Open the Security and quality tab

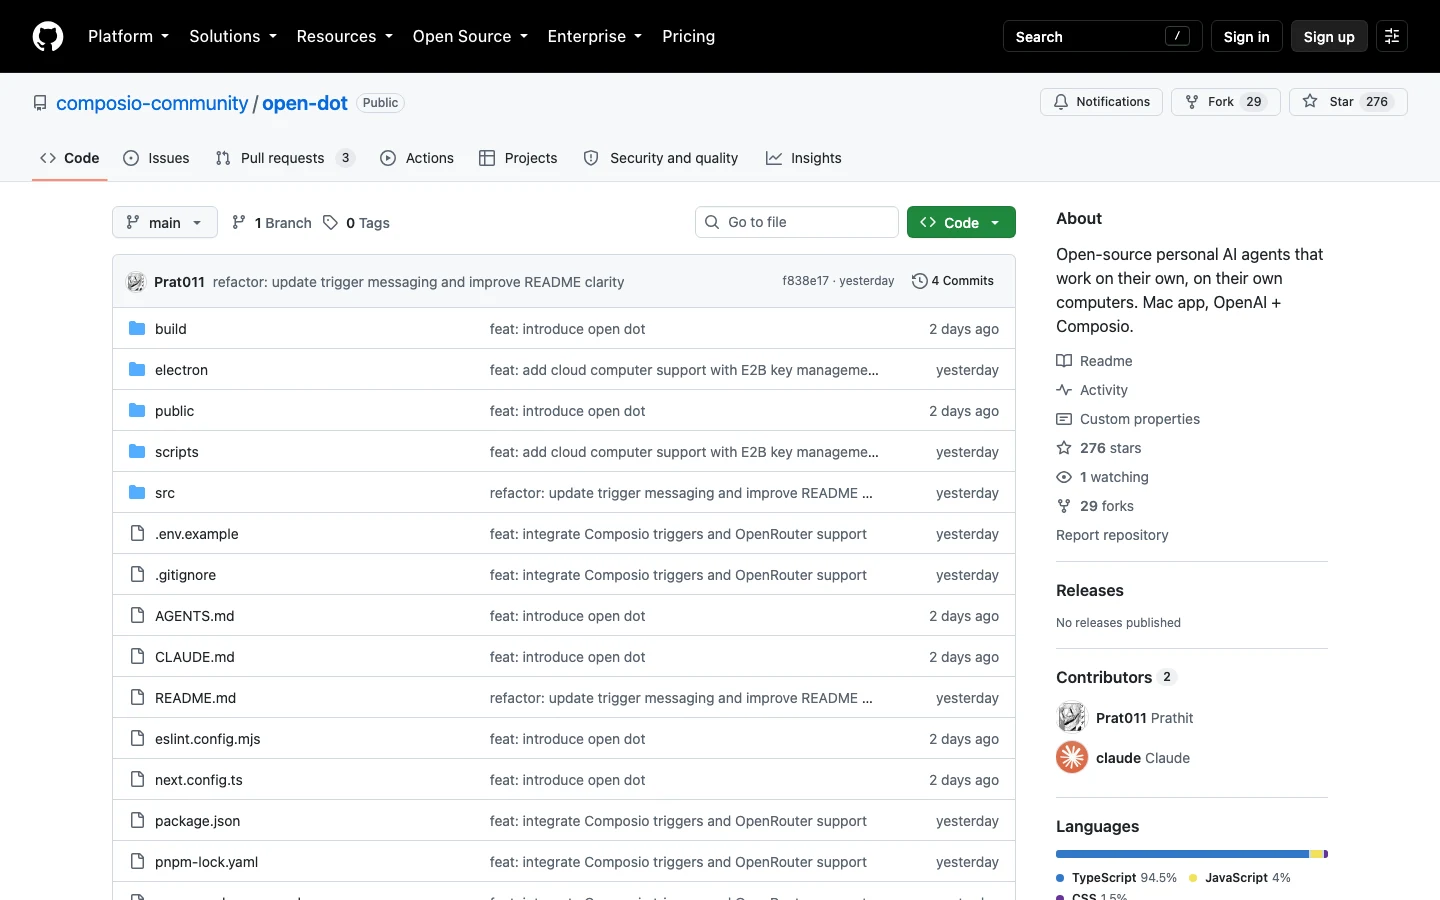pyautogui.click(x=661, y=158)
